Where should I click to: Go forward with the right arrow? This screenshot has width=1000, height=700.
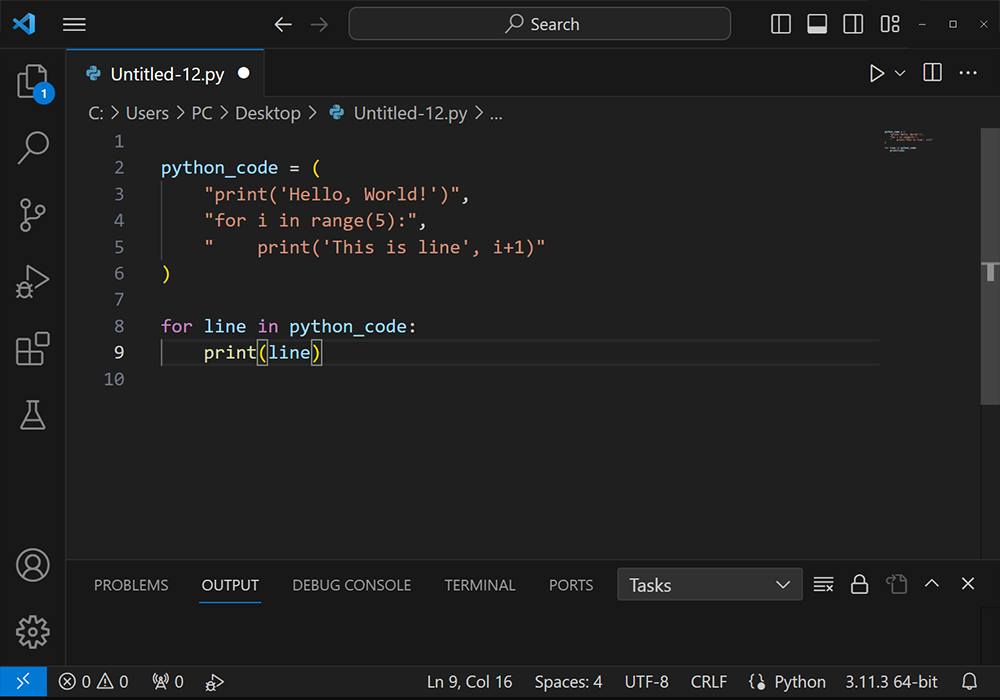coord(319,24)
